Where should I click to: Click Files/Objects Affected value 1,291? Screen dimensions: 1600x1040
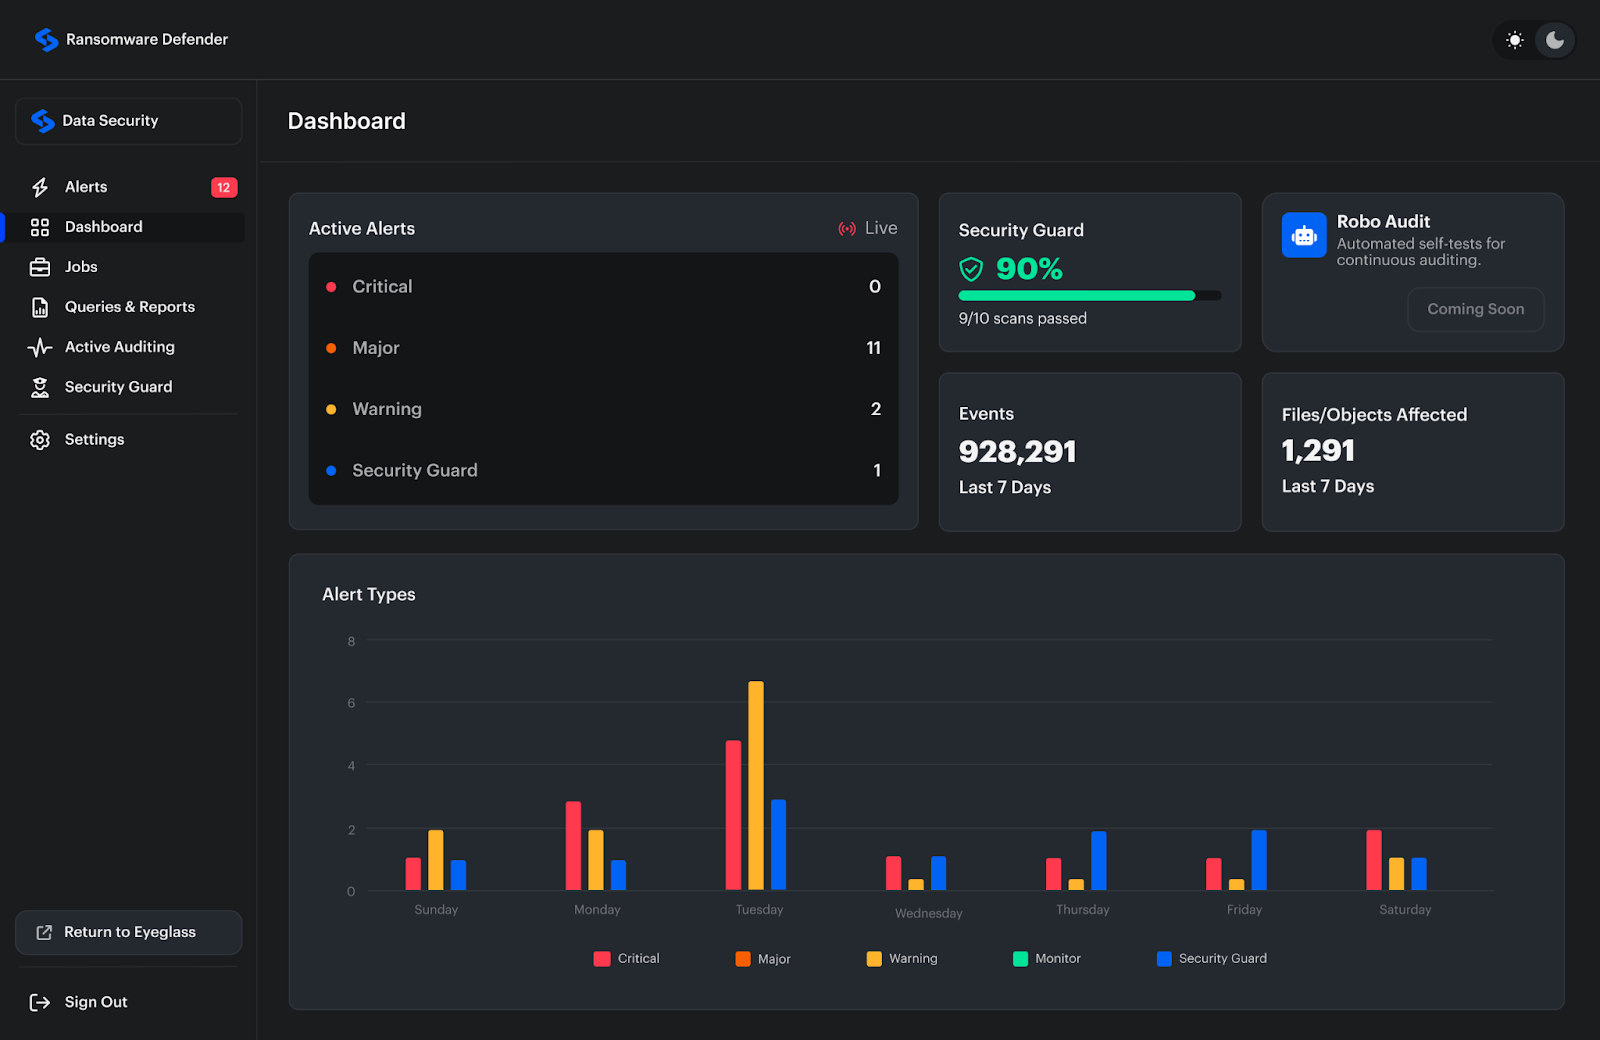1318,451
